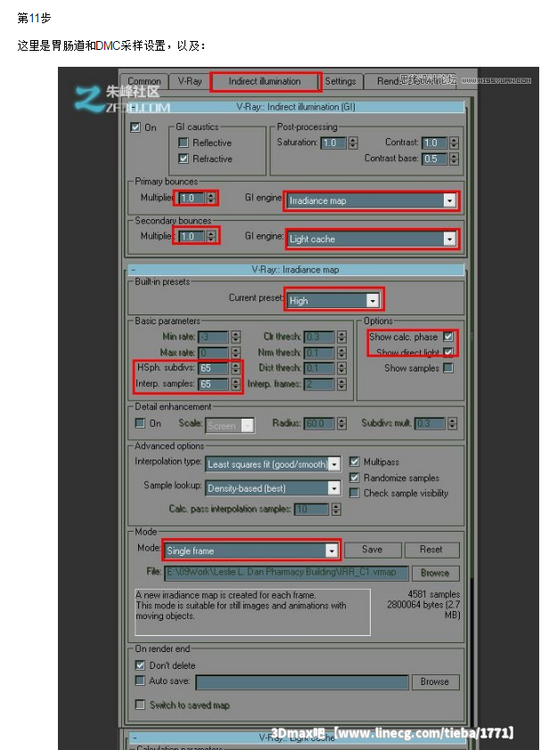Click the Saturation value field

tap(334, 143)
